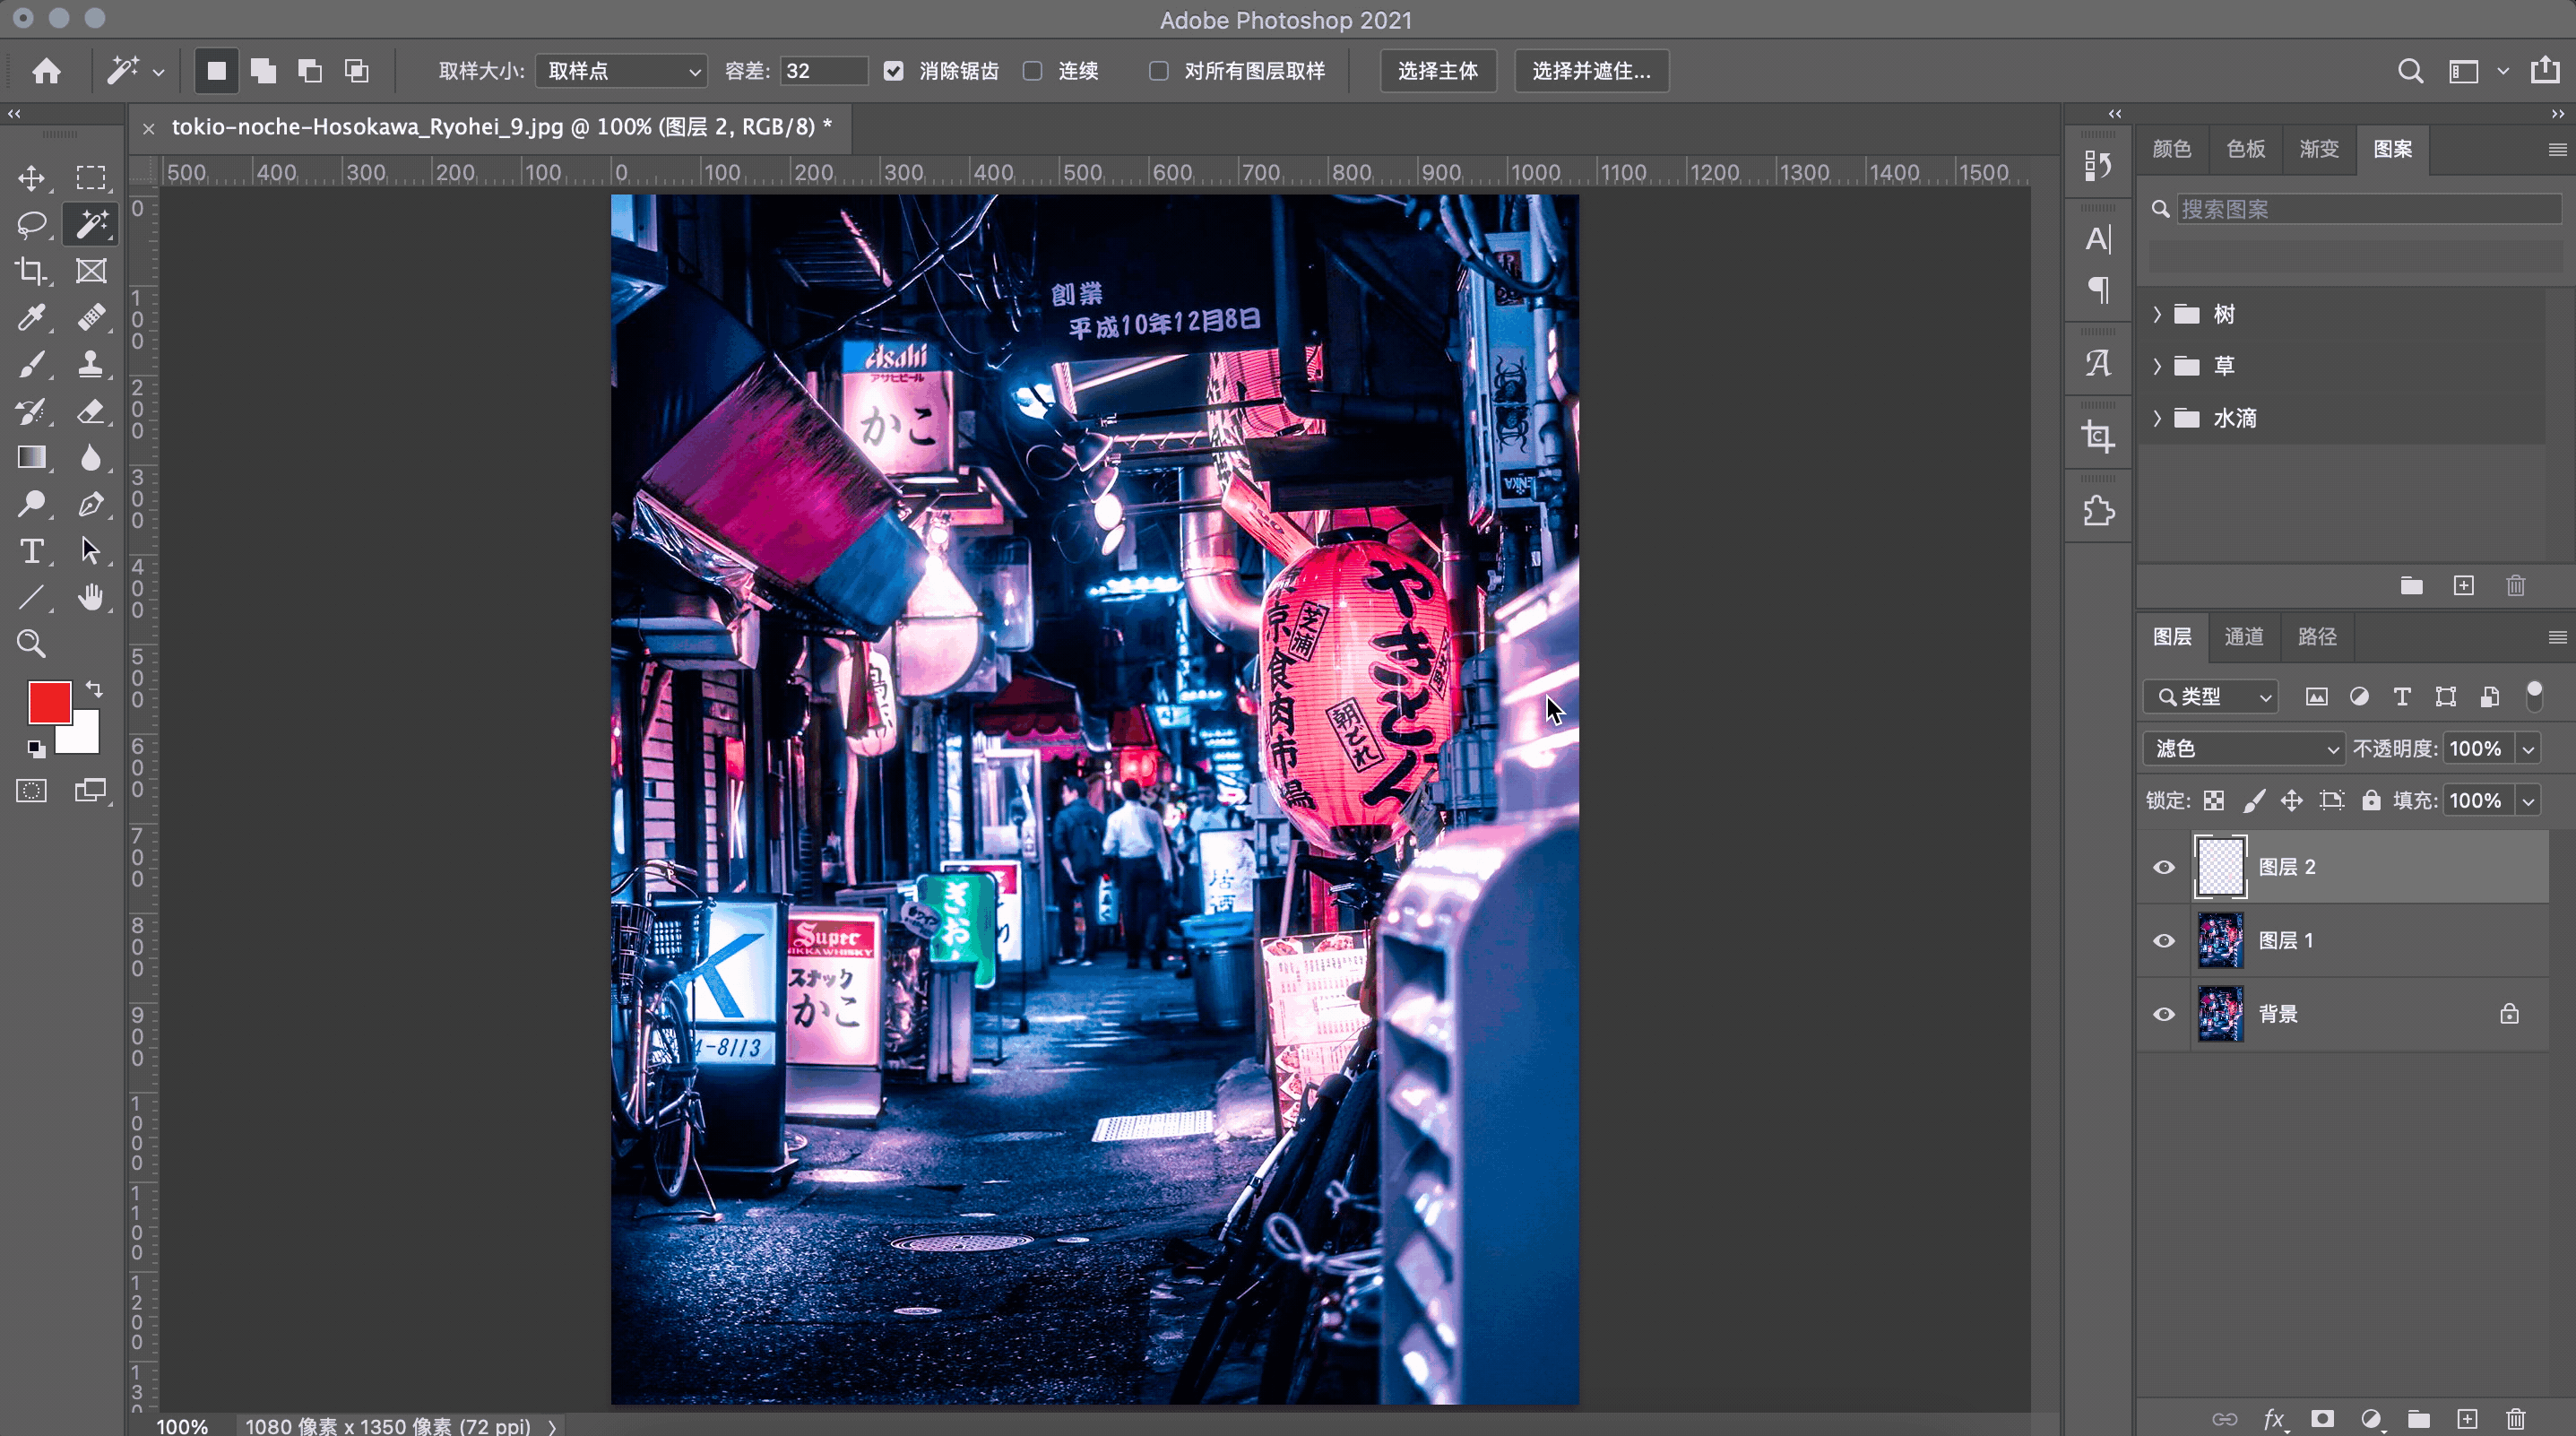Enable the 连续 contiguous checkbox
This screenshot has width=2576, height=1436.
(x=1033, y=71)
